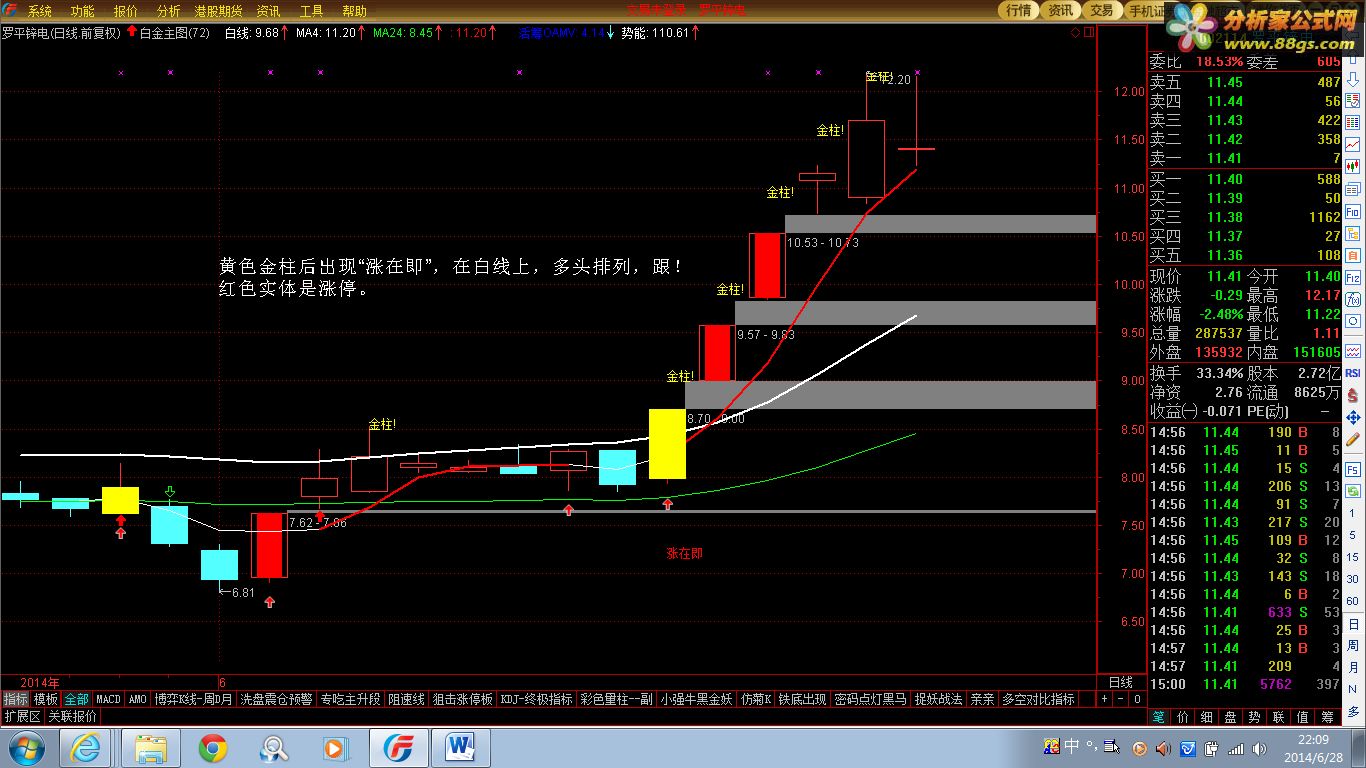
Task: Open the 港股期货 menu
Action: point(218,11)
